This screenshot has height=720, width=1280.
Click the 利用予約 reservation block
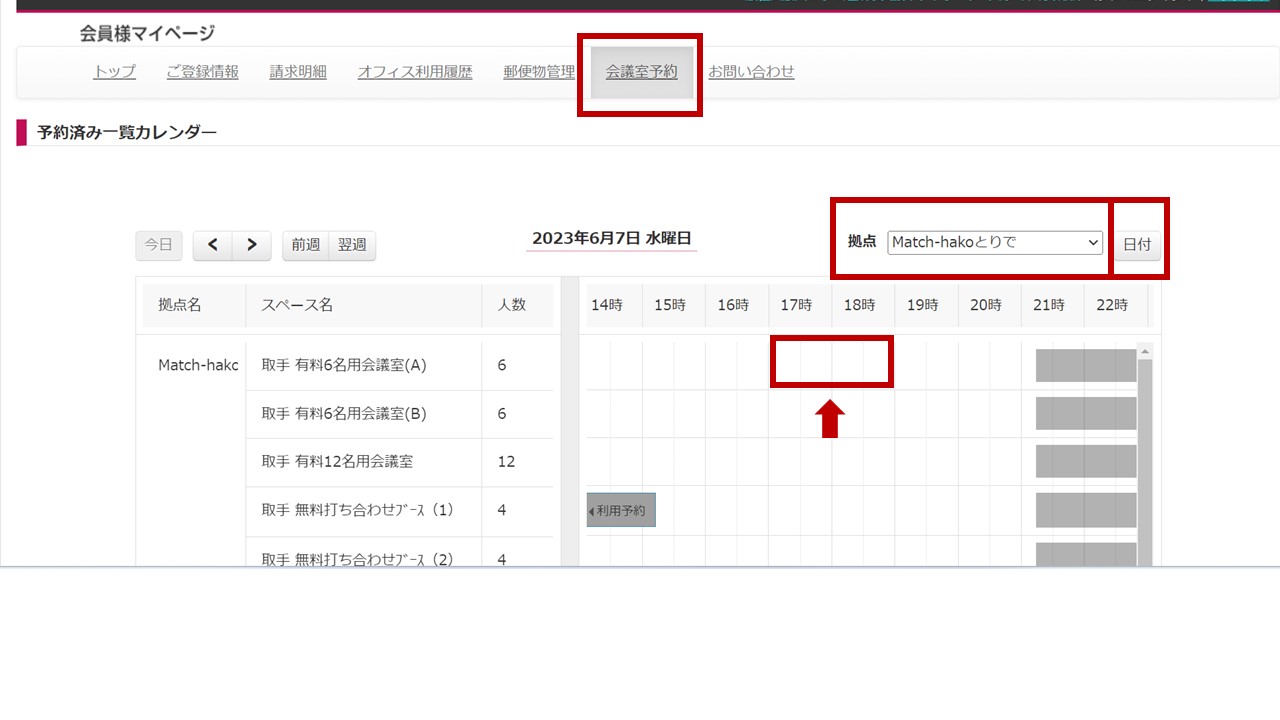click(621, 510)
